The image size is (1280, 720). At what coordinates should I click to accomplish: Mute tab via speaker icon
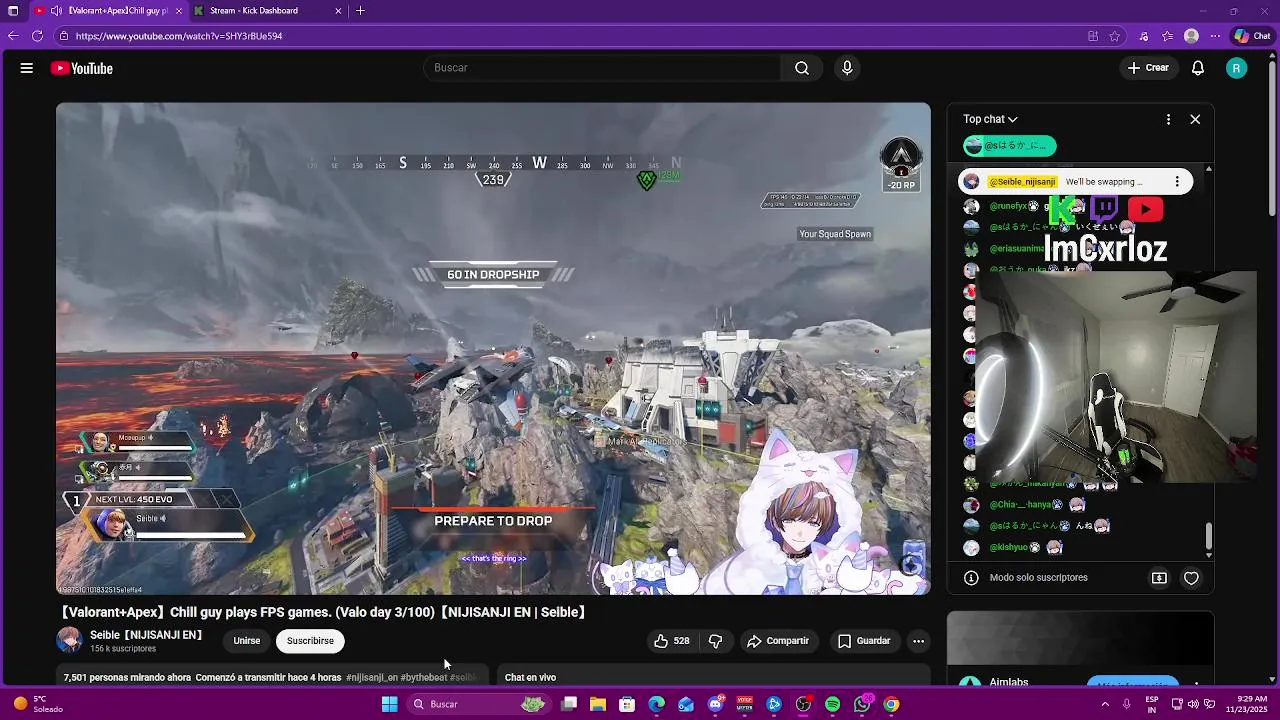point(56,11)
